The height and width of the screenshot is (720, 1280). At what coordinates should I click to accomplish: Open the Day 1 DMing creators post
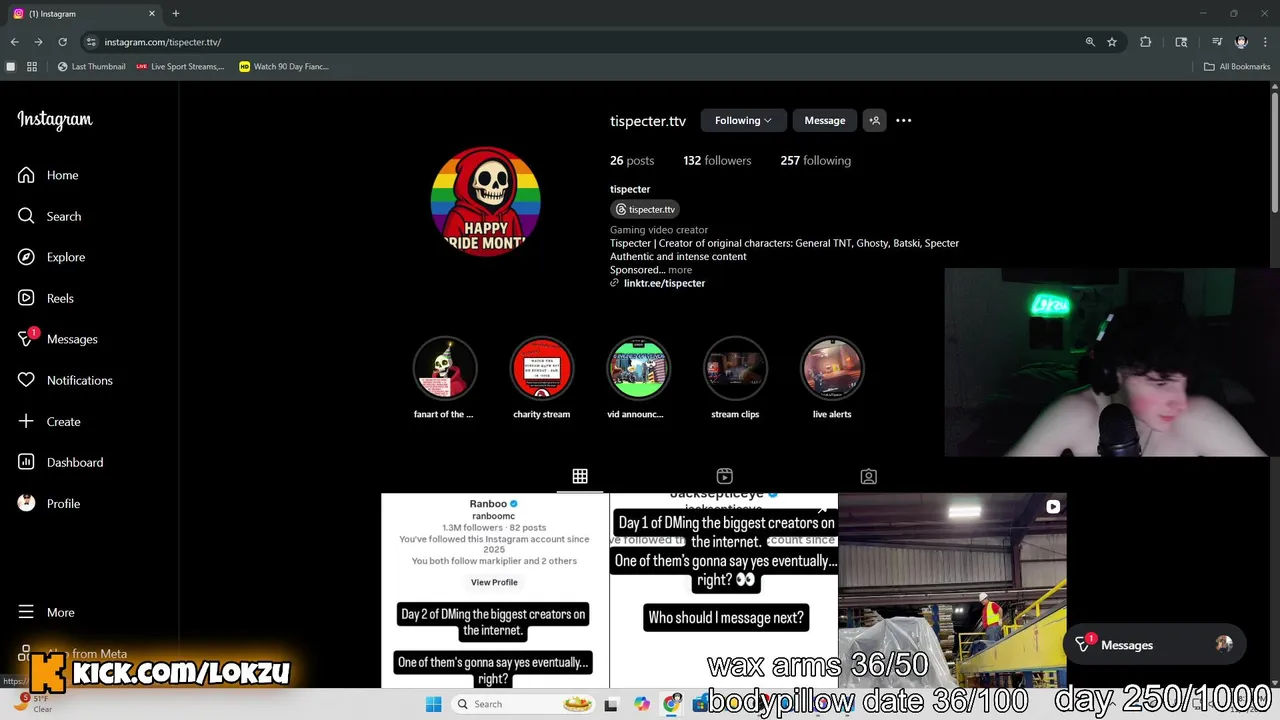tap(724, 590)
